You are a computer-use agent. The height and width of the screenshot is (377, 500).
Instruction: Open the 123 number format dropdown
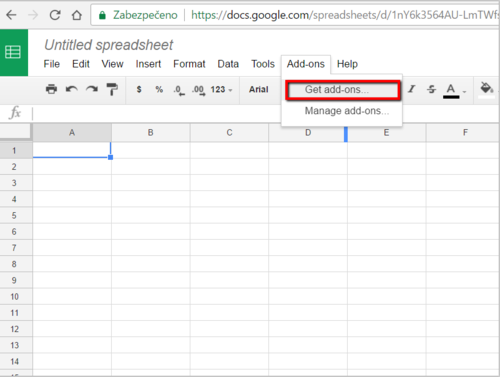(x=221, y=89)
